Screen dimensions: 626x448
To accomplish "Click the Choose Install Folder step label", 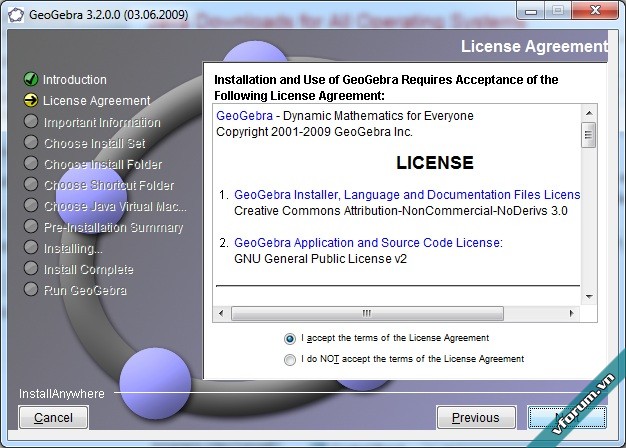I will pyautogui.click(x=103, y=164).
